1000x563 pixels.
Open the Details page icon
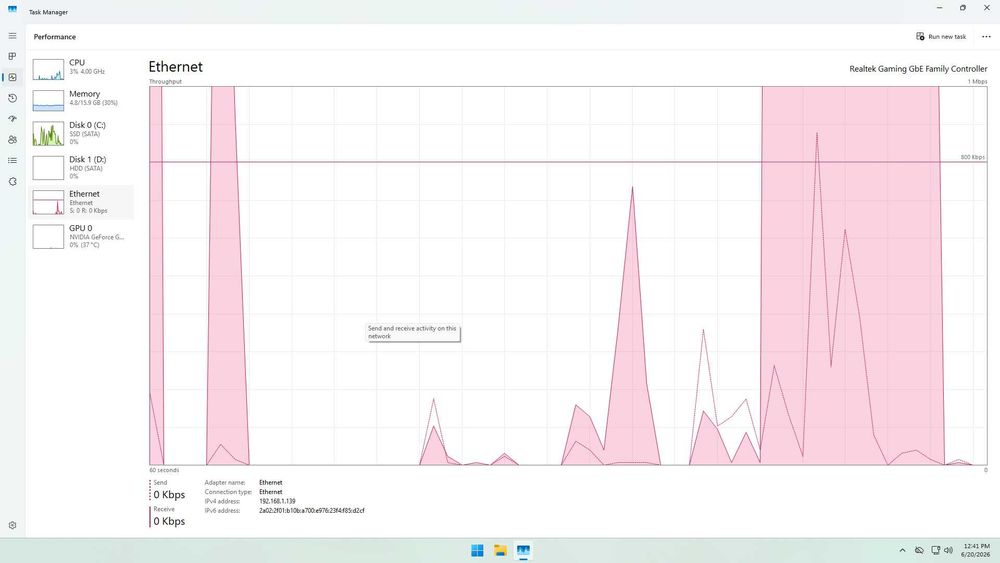[x=12, y=161]
